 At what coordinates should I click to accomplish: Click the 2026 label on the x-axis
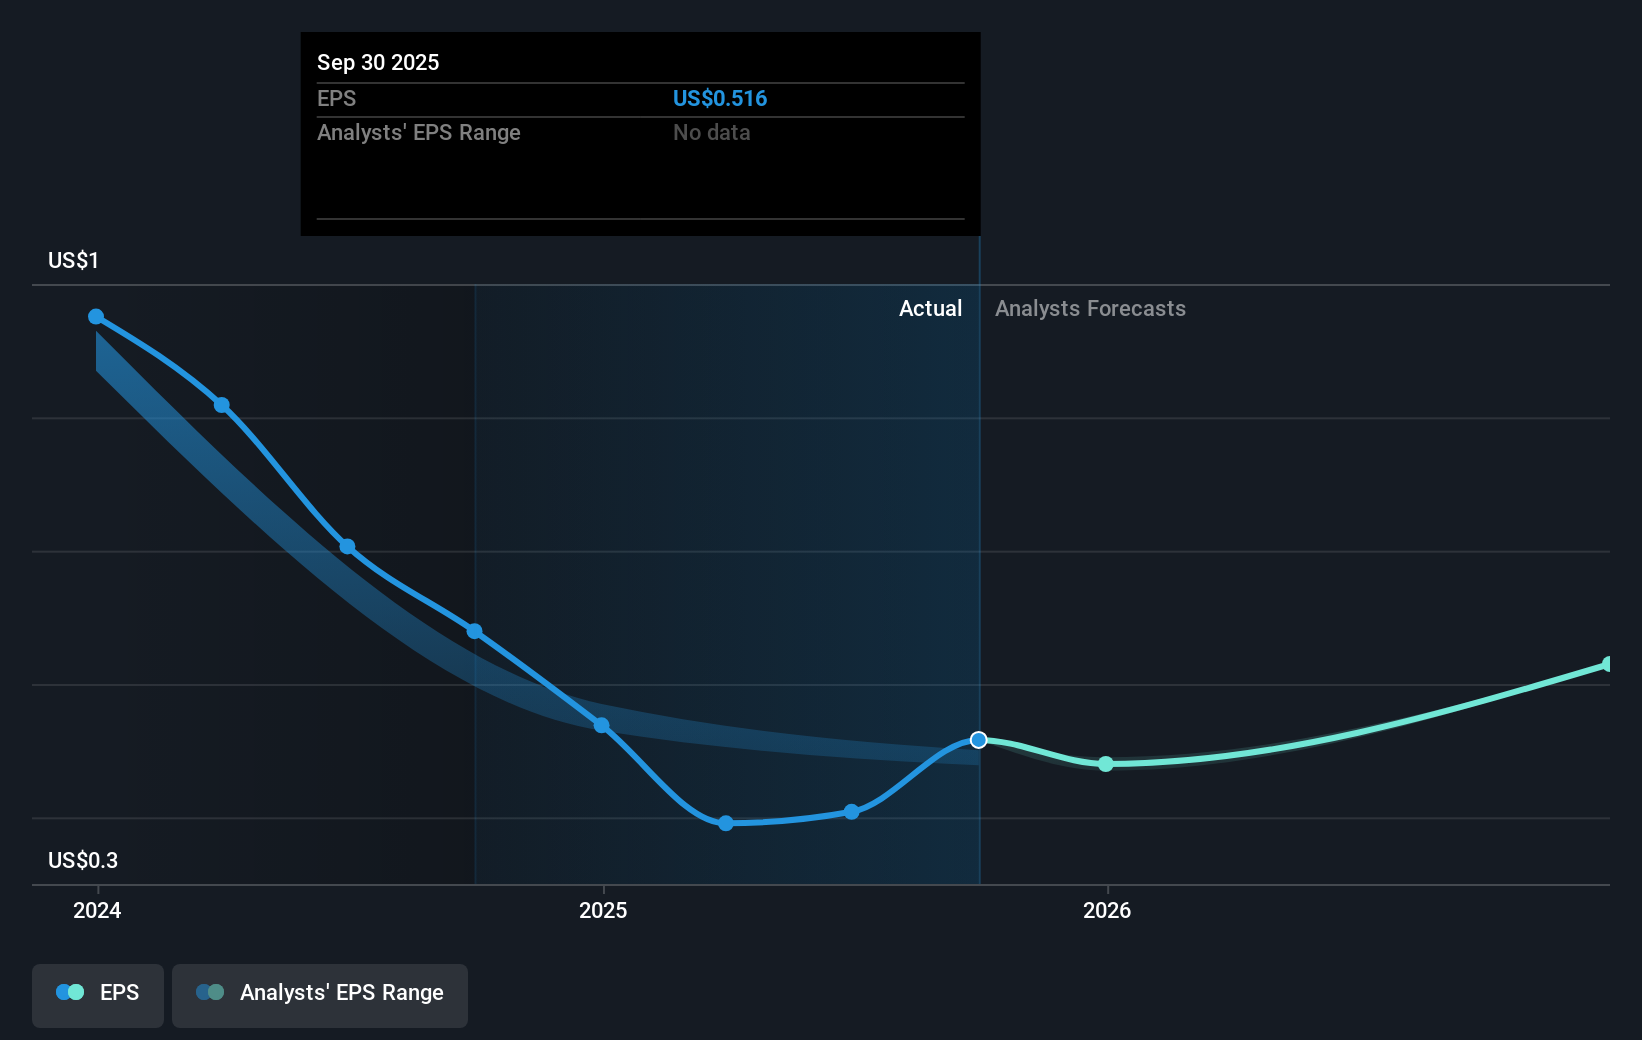(x=1106, y=911)
